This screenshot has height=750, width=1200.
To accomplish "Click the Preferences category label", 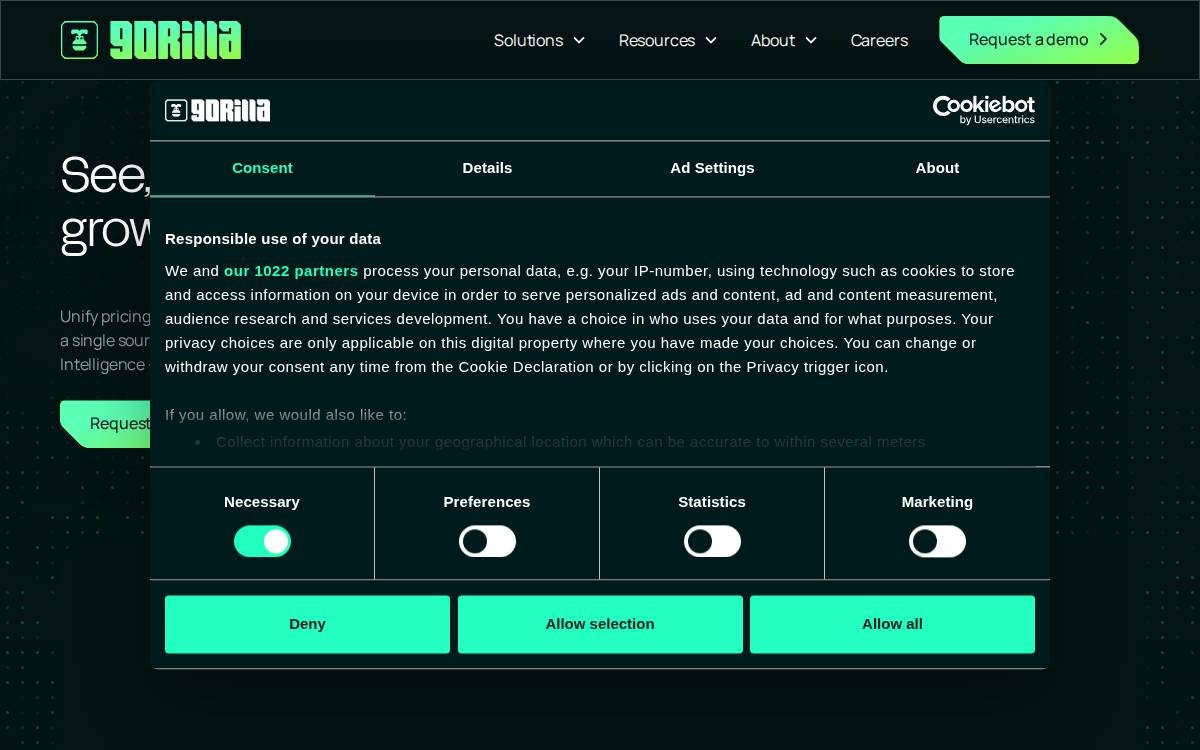I will (487, 502).
